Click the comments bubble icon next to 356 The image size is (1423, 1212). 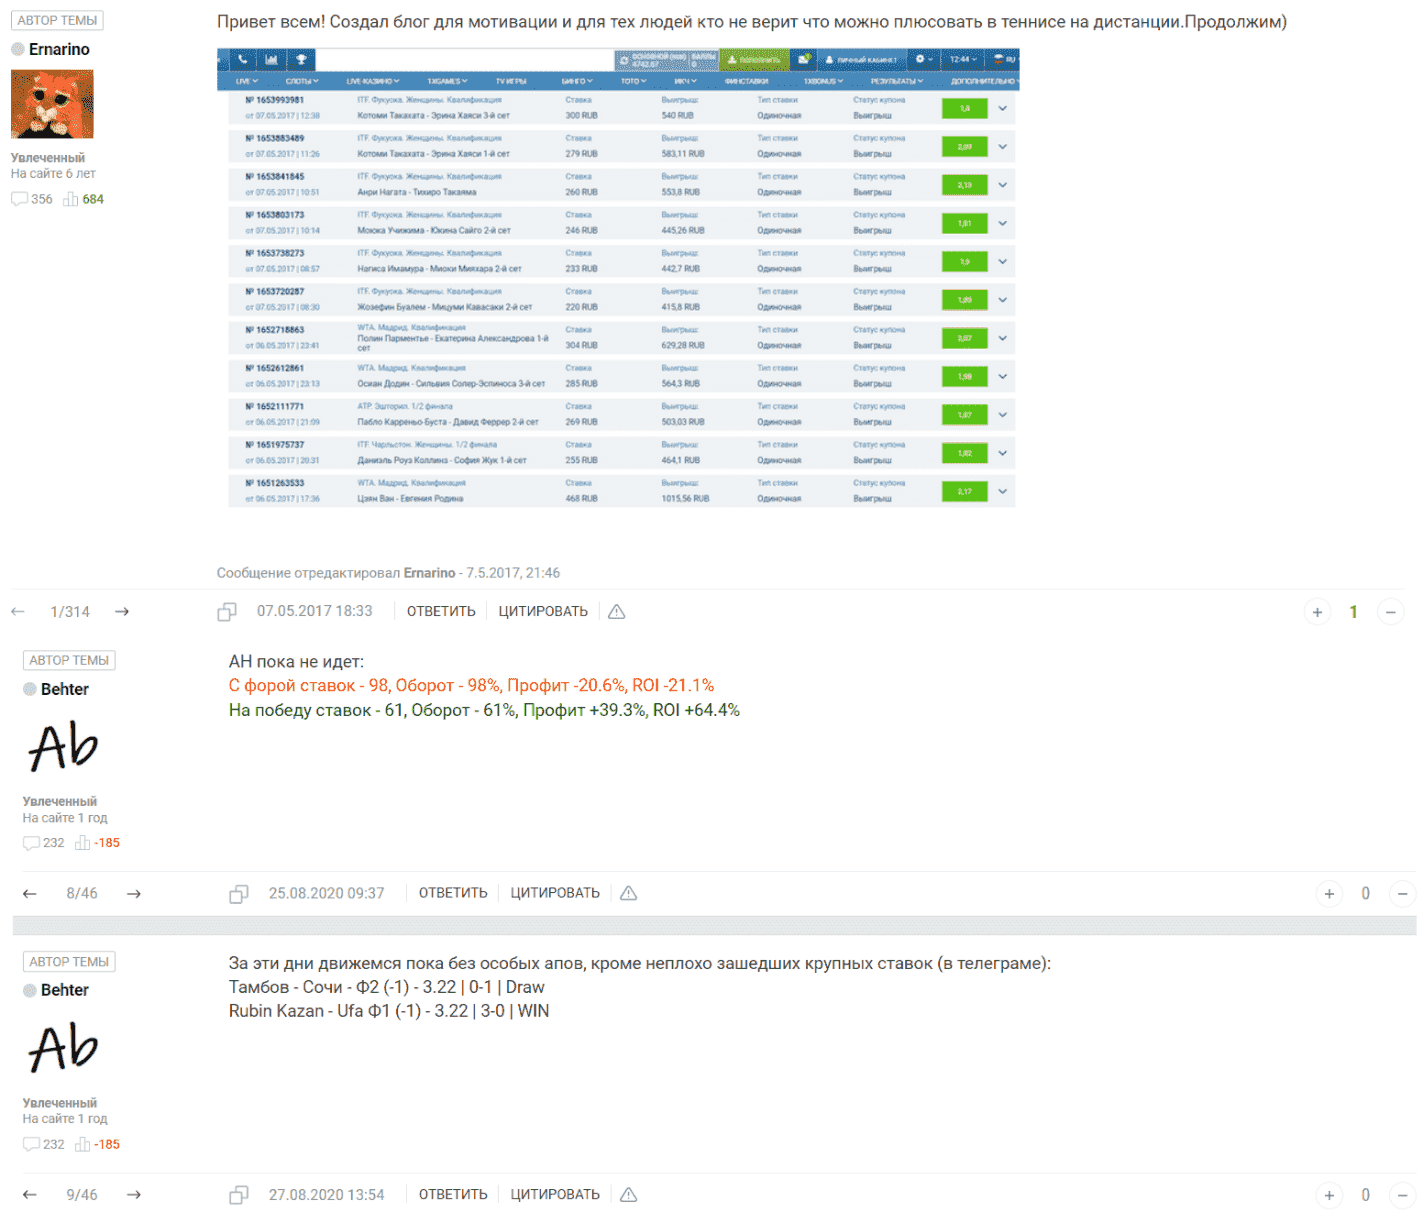point(19,200)
